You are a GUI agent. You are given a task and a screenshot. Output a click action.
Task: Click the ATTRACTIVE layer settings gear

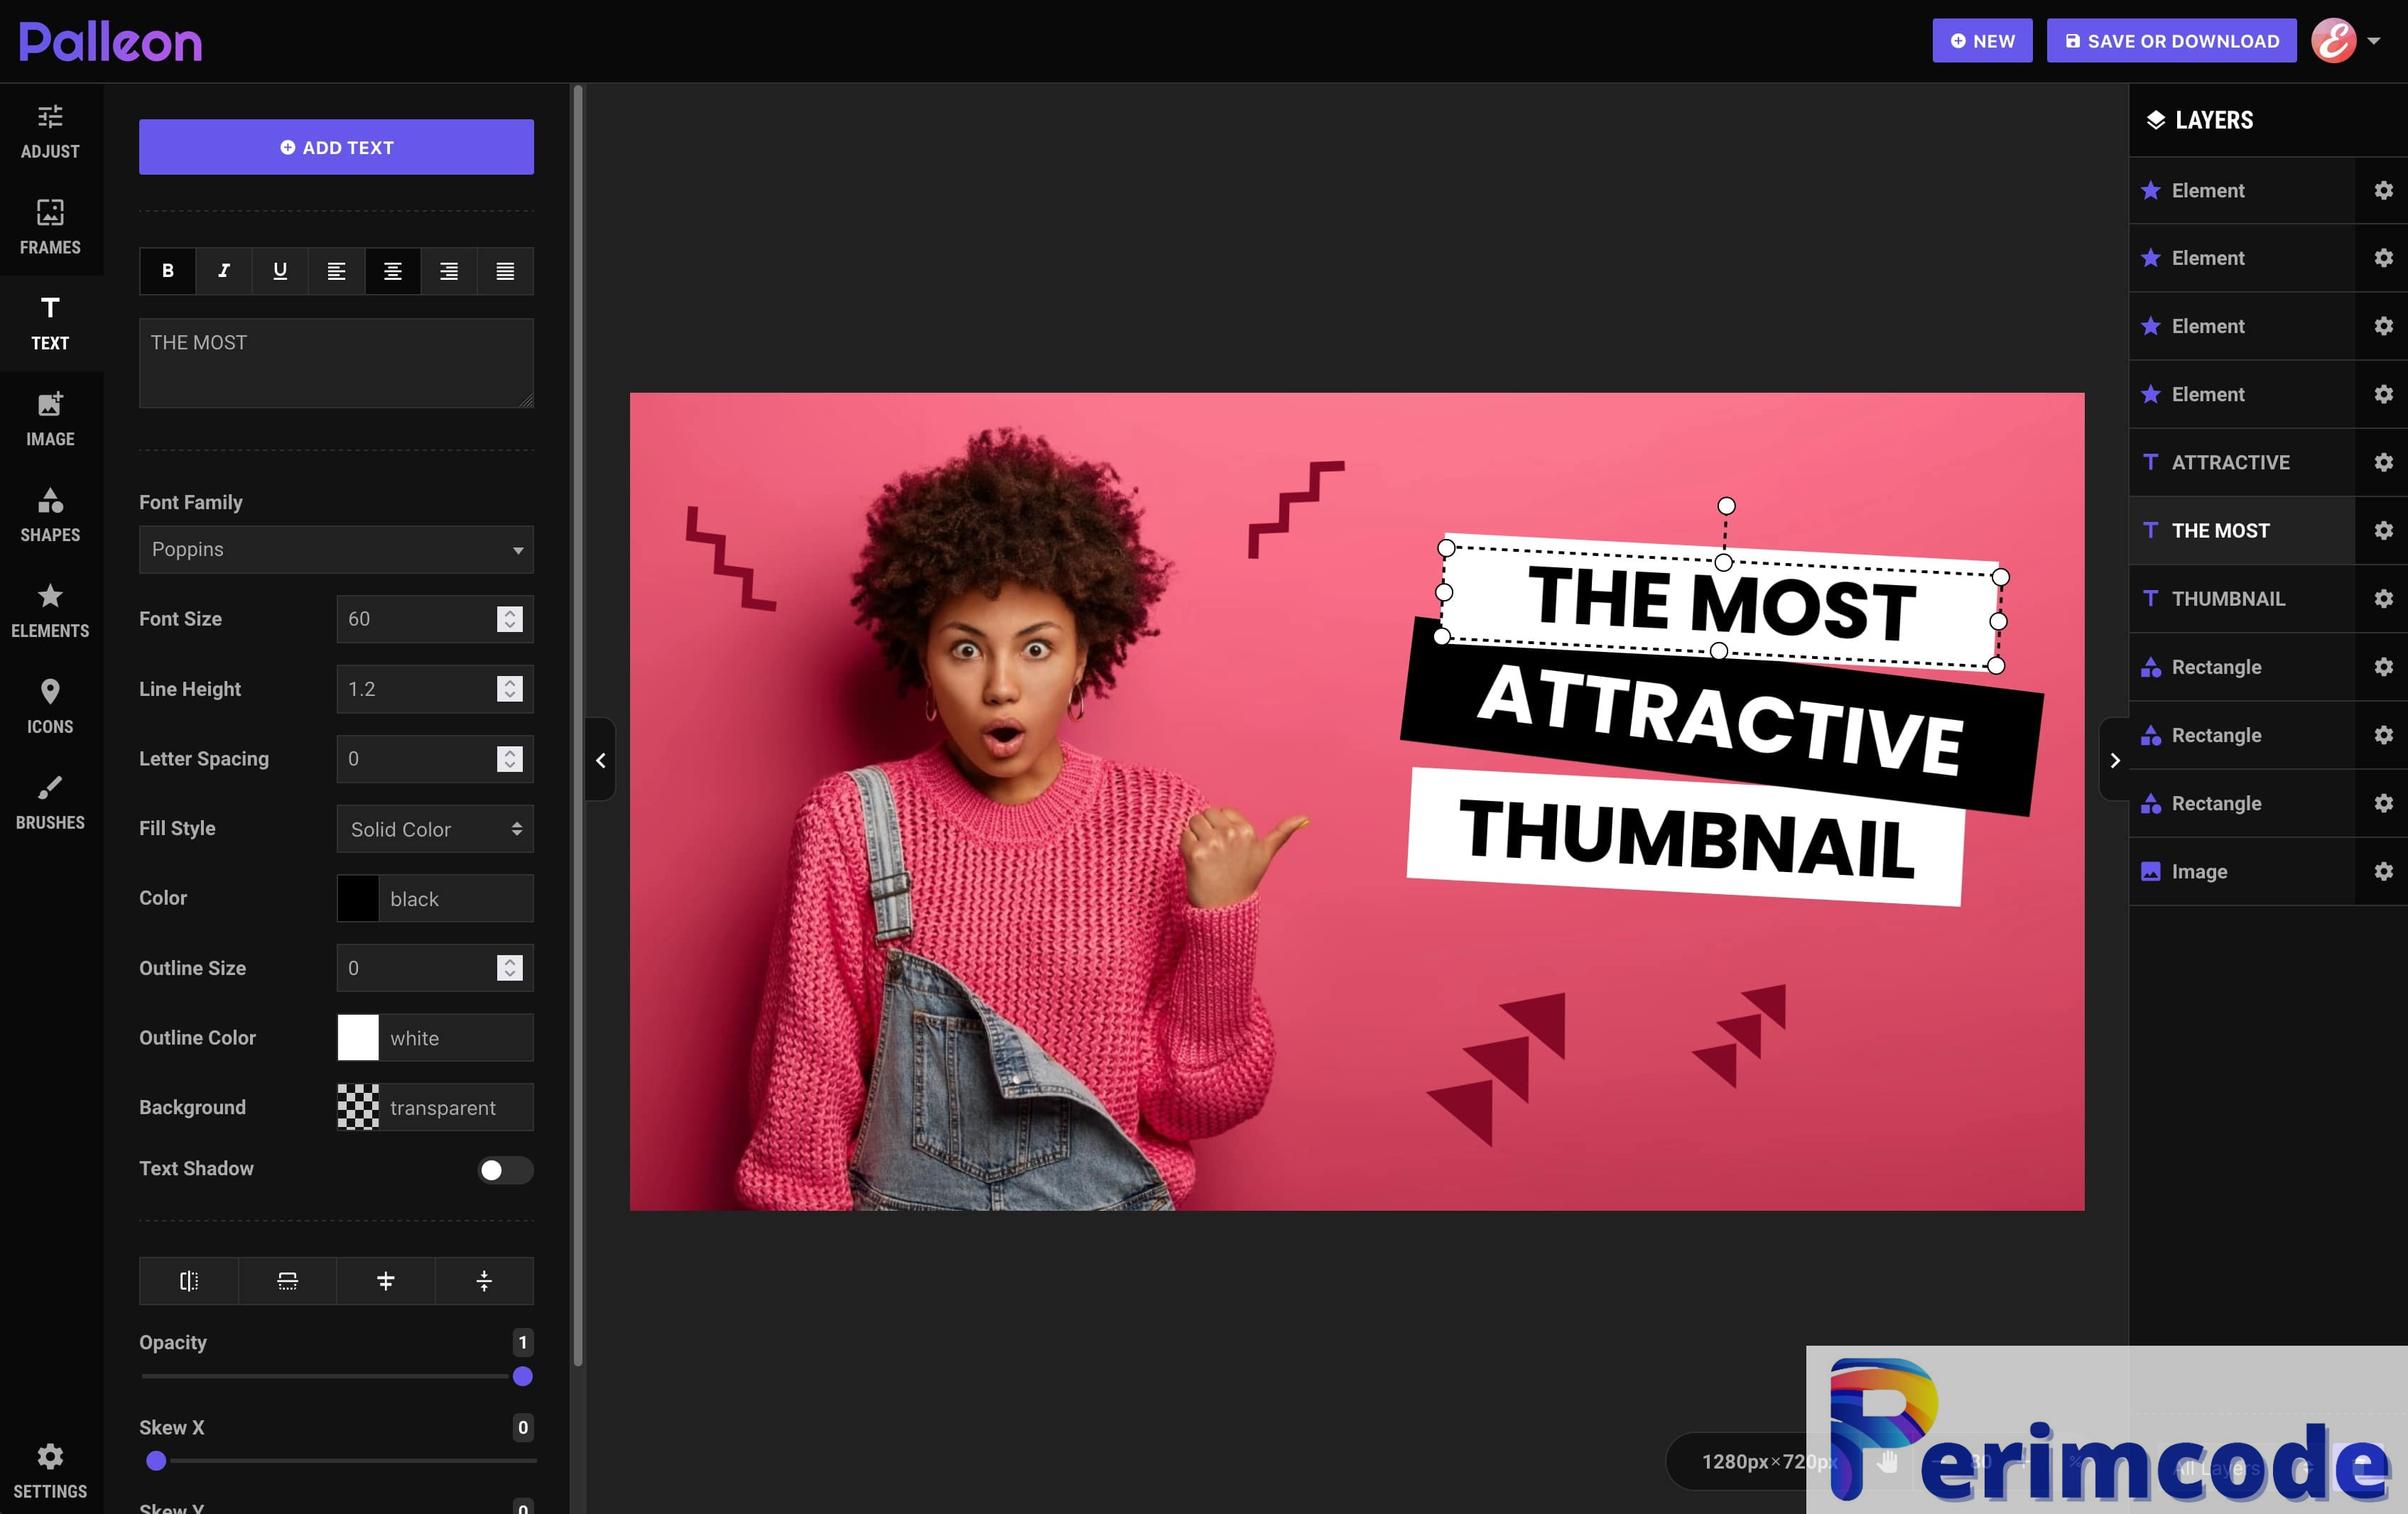click(2382, 460)
